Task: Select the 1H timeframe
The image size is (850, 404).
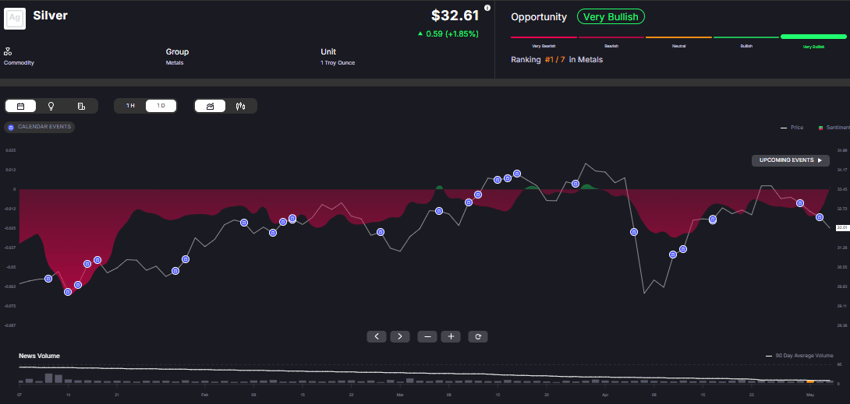Action: pyautogui.click(x=130, y=106)
